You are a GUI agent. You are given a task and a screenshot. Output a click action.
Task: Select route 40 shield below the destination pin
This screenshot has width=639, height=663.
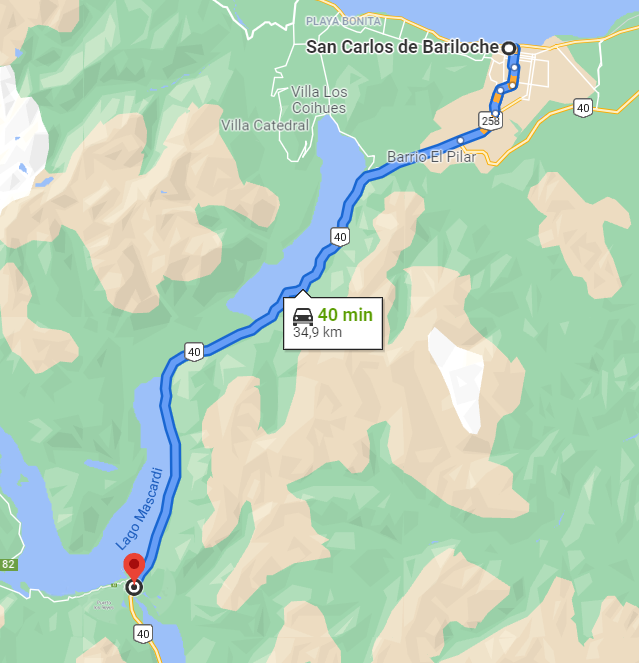point(143,634)
